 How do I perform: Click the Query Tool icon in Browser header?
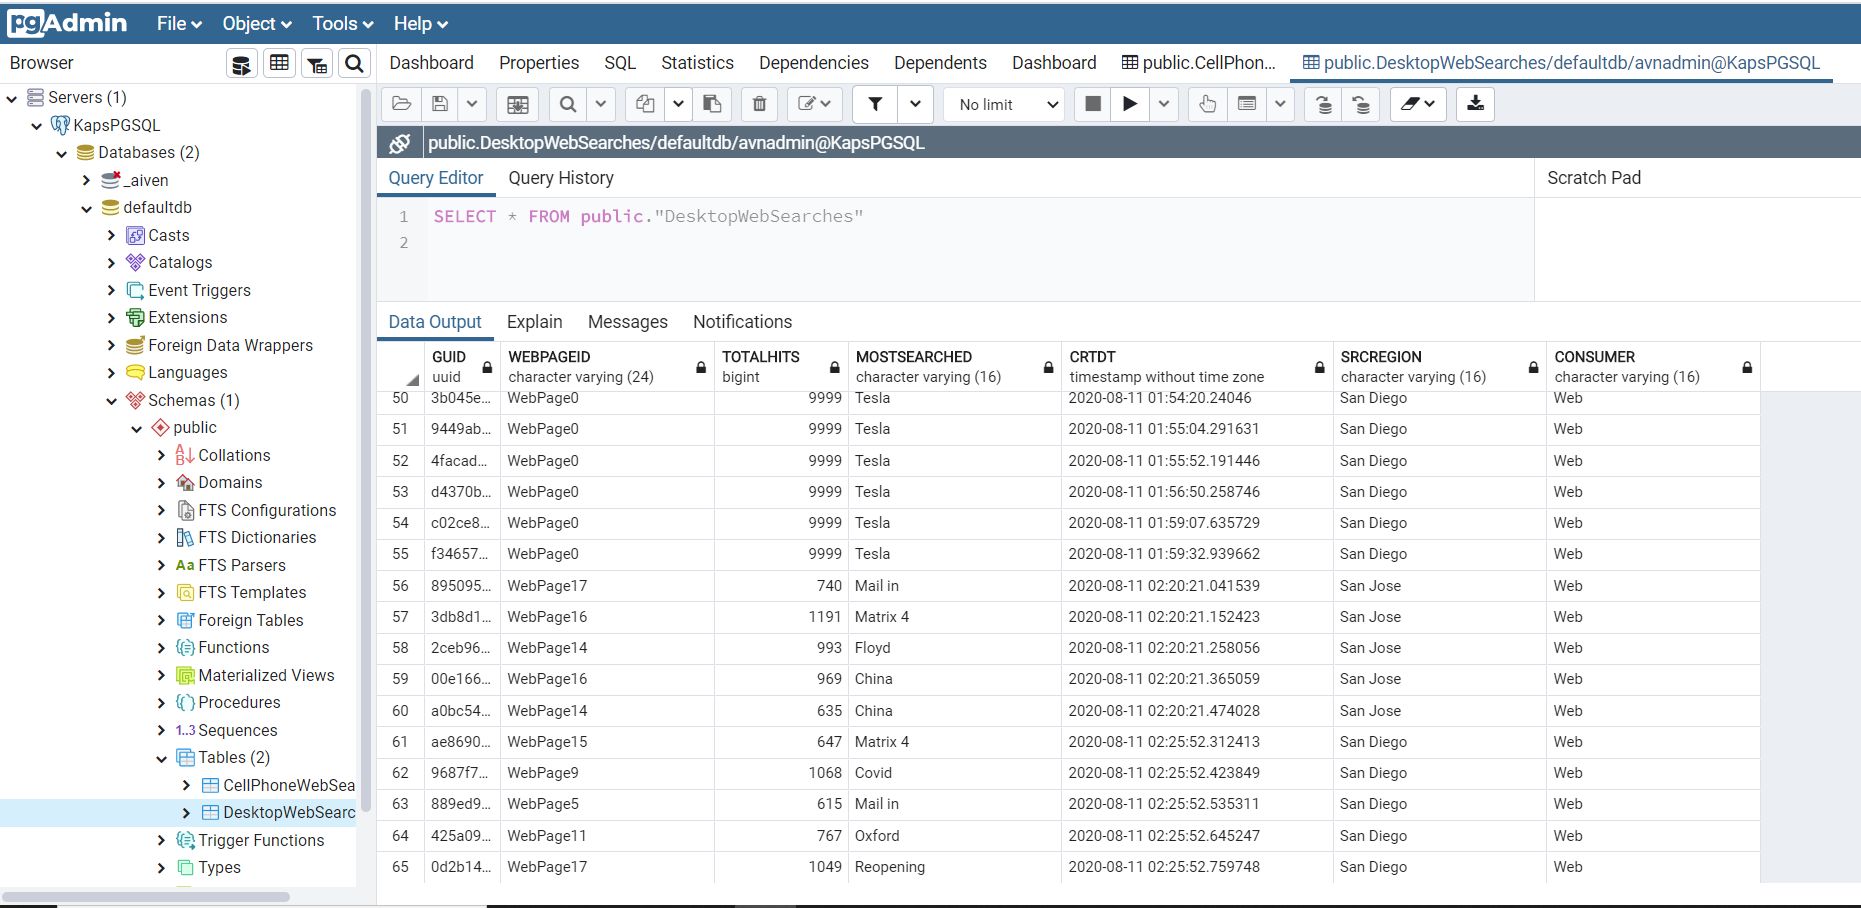click(241, 64)
